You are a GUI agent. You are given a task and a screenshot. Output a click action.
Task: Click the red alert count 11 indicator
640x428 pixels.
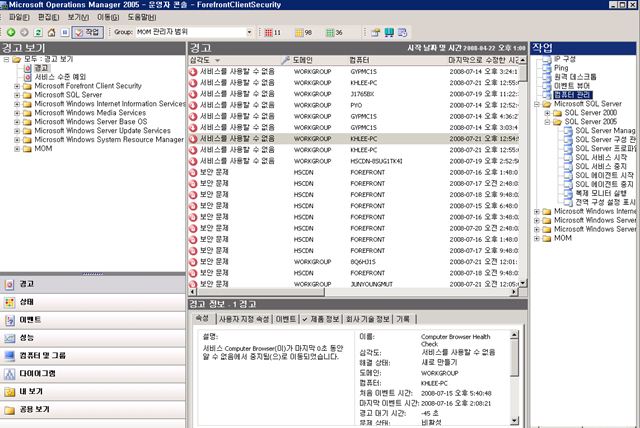click(x=272, y=33)
